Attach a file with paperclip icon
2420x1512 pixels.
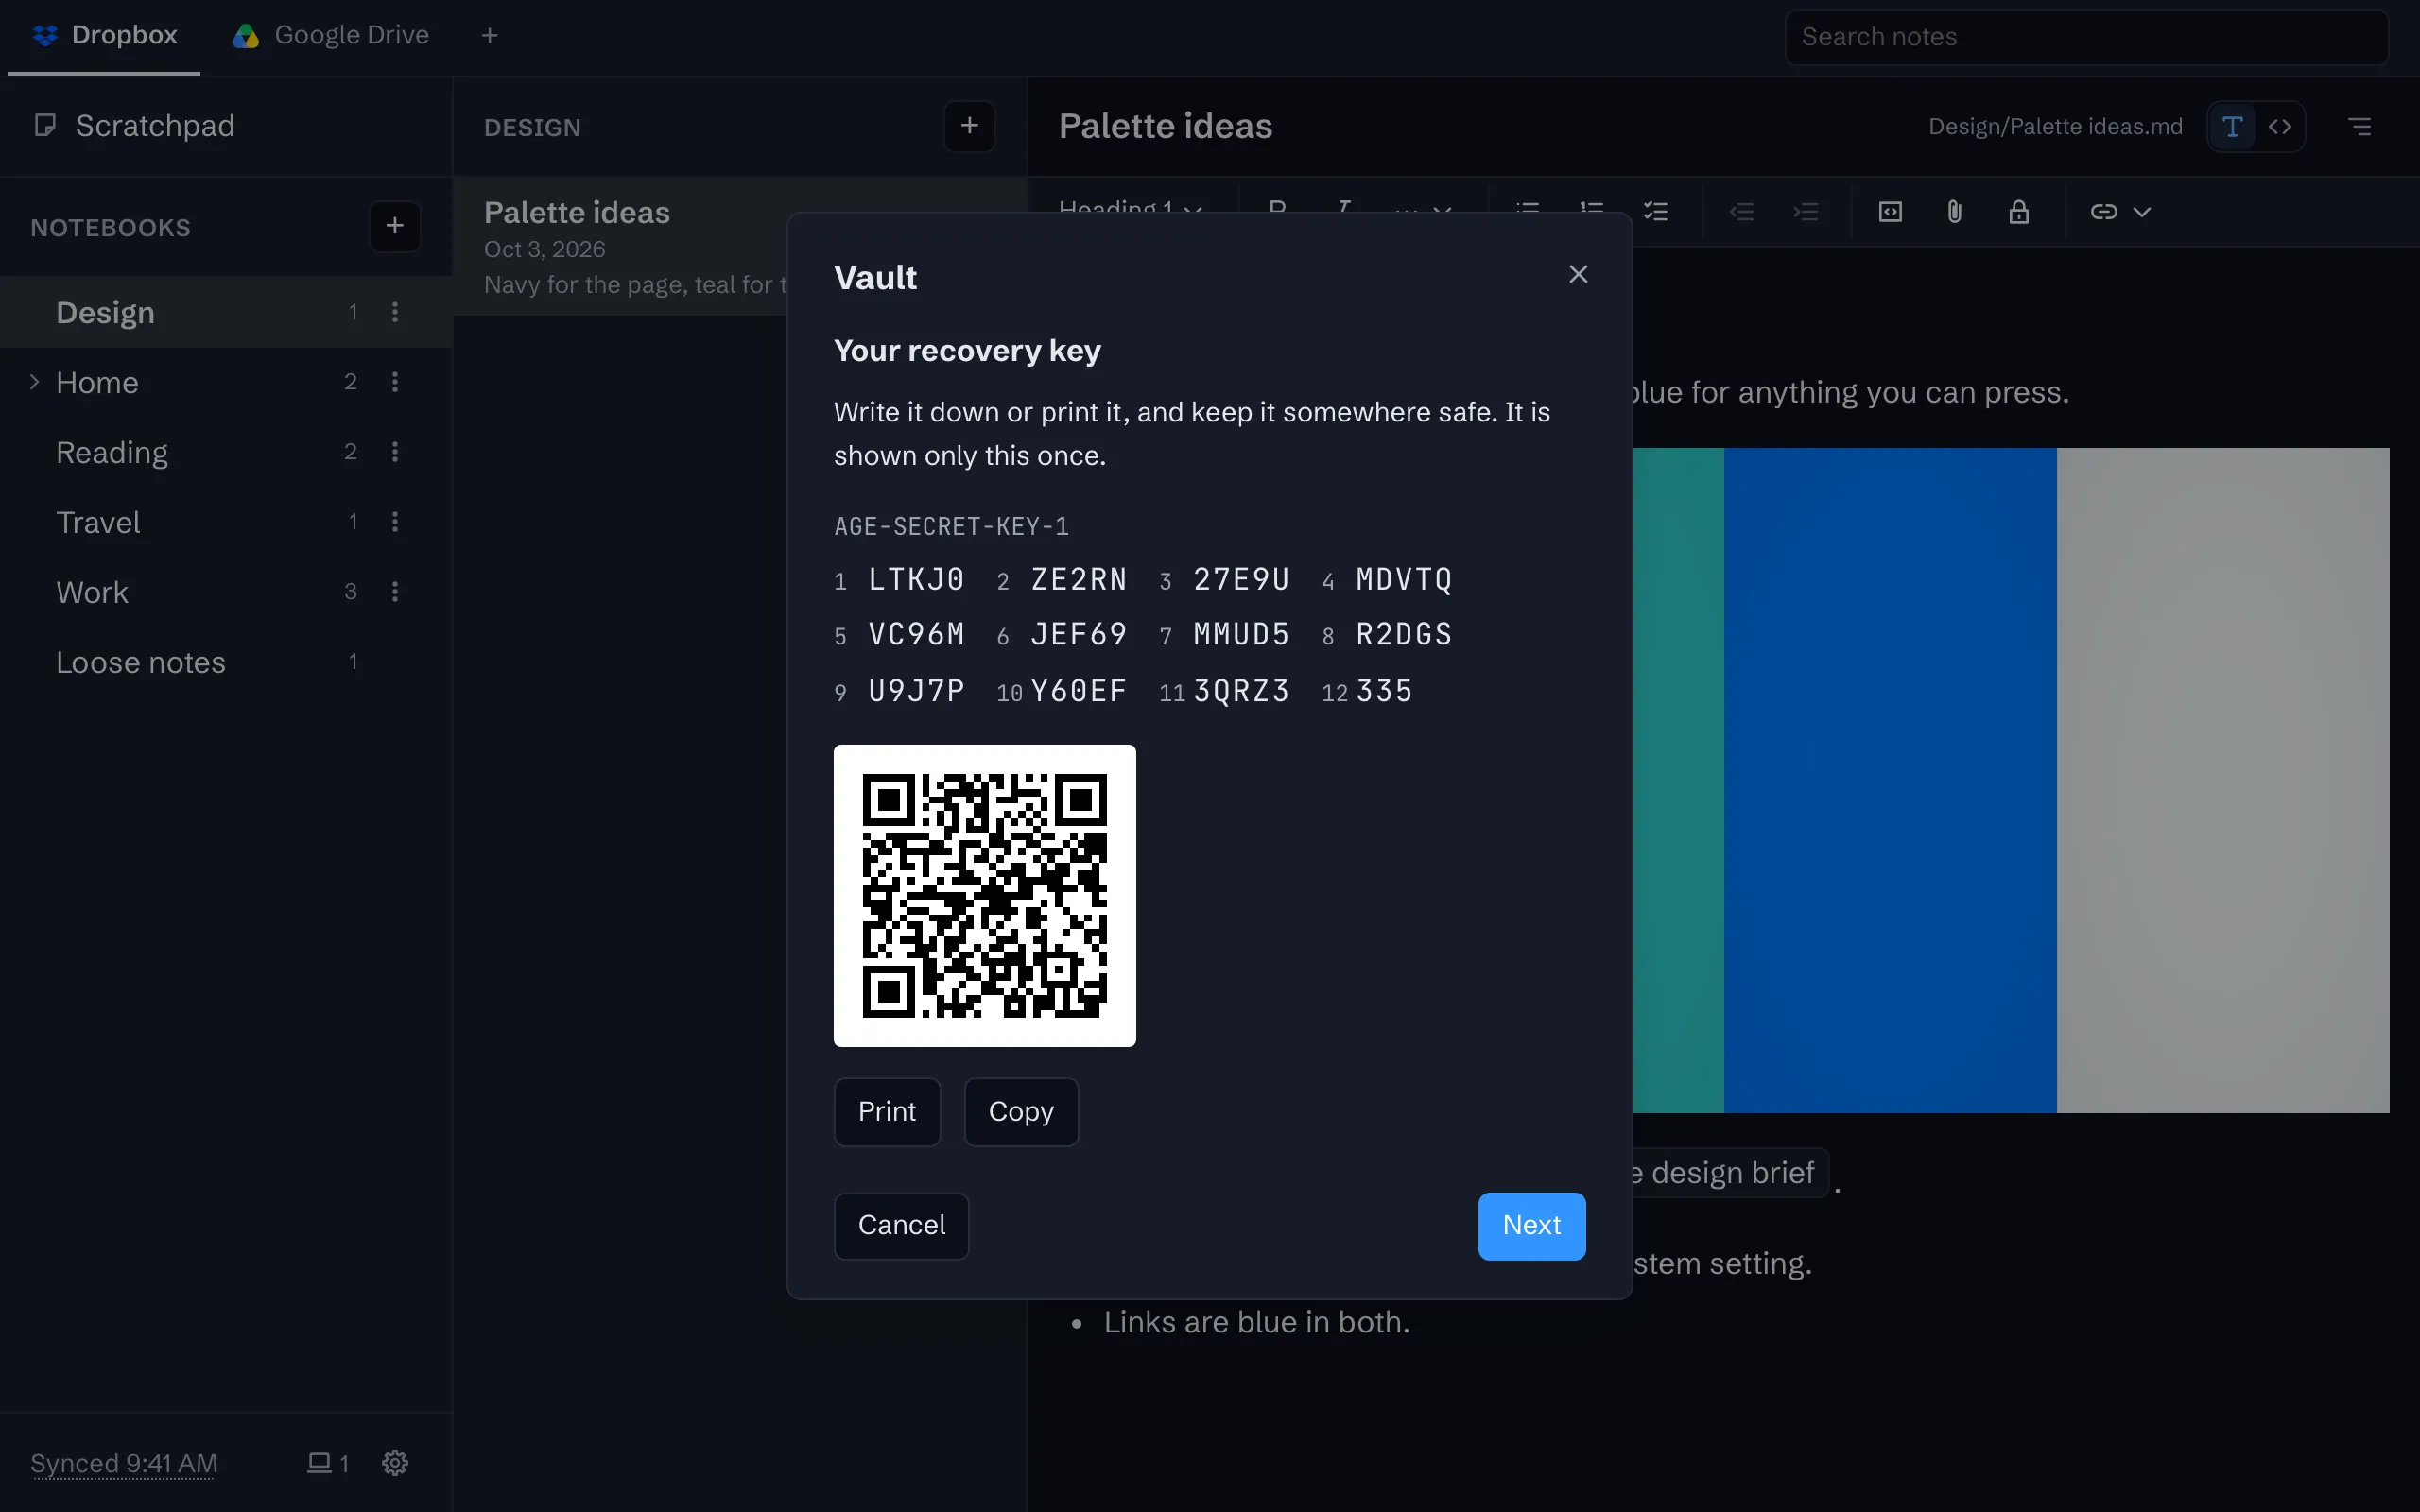point(1954,212)
